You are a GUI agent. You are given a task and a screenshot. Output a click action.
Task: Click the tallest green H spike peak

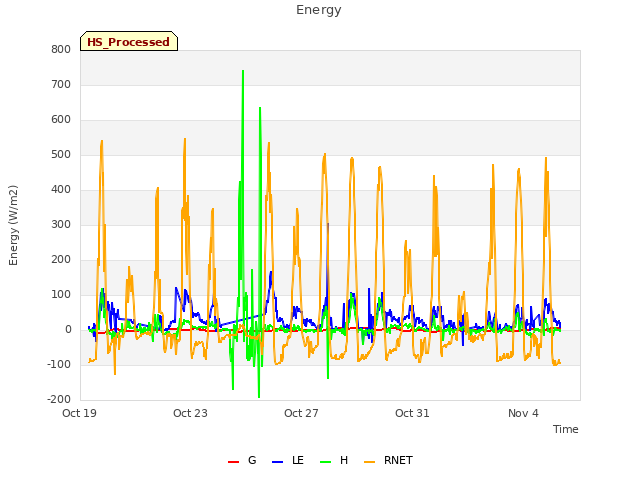point(243,71)
